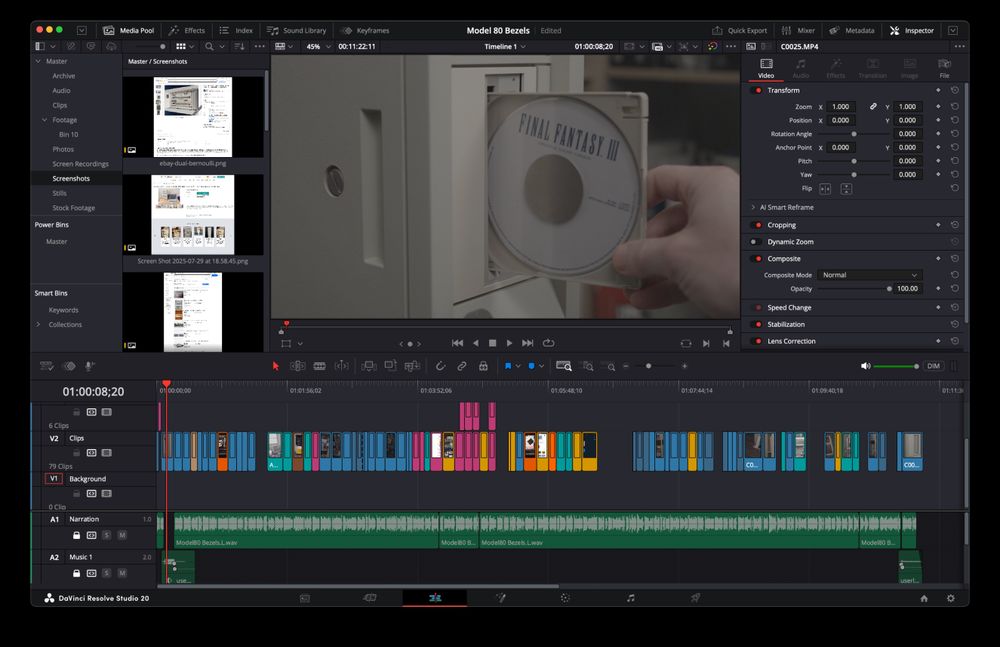The width and height of the screenshot is (1000, 647).
Task: Play the timeline forward
Action: 510,343
